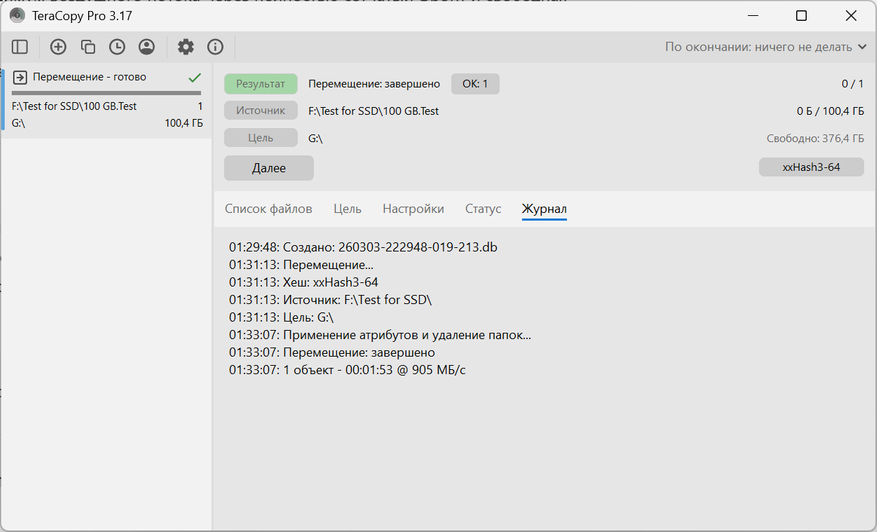Image resolution: width=877 pixels, height=532 pixels.
Task: Click the sidebar 100,4 ГБ size value
Action: [x=183, y=123]
